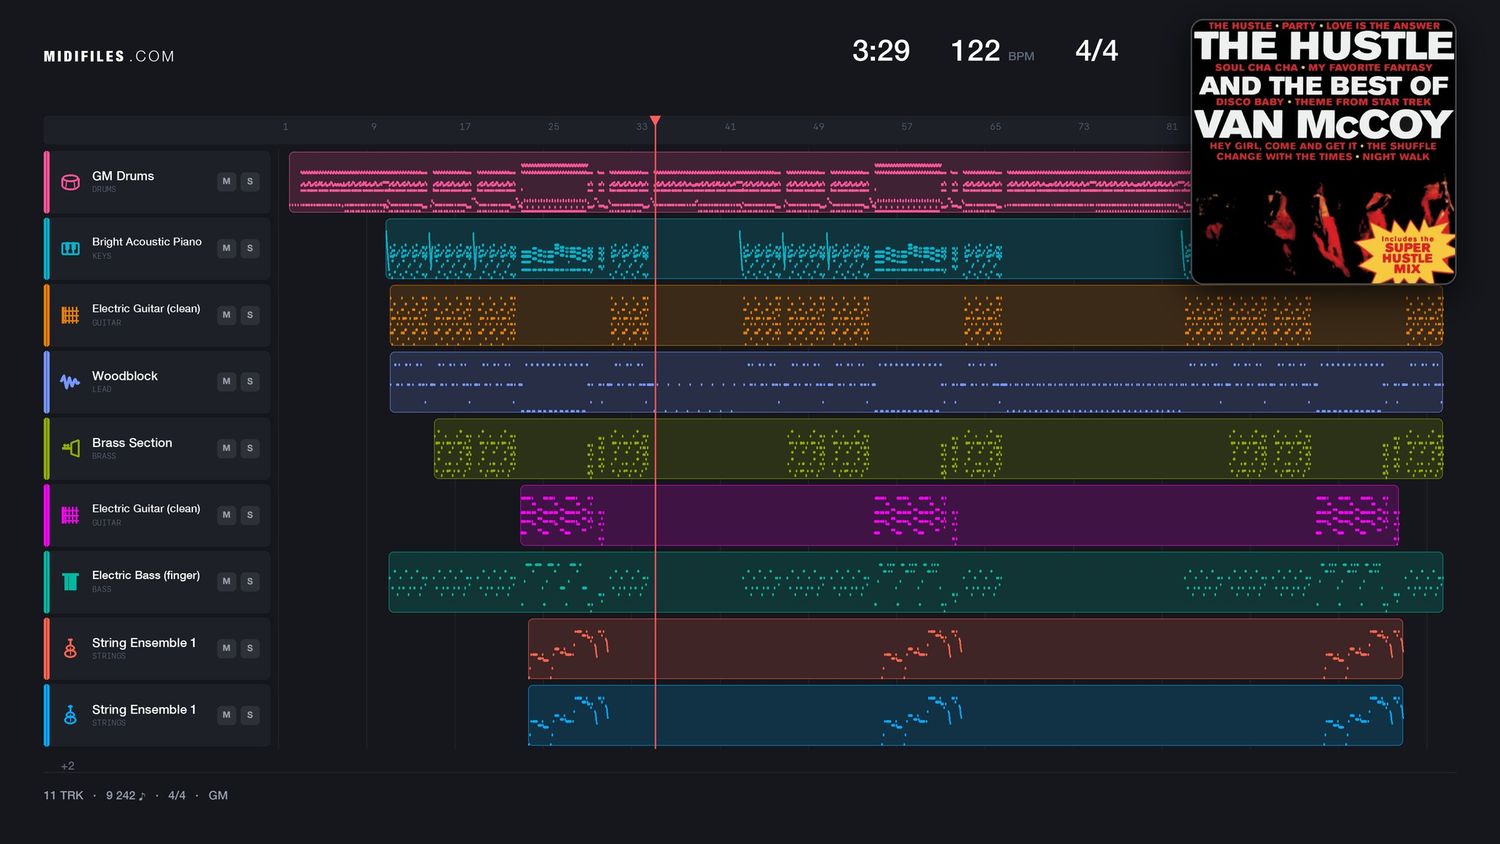Click bar 17 on the timeline ruler
The height and width of the screenshot is (844, 1500).
(465, 127)
